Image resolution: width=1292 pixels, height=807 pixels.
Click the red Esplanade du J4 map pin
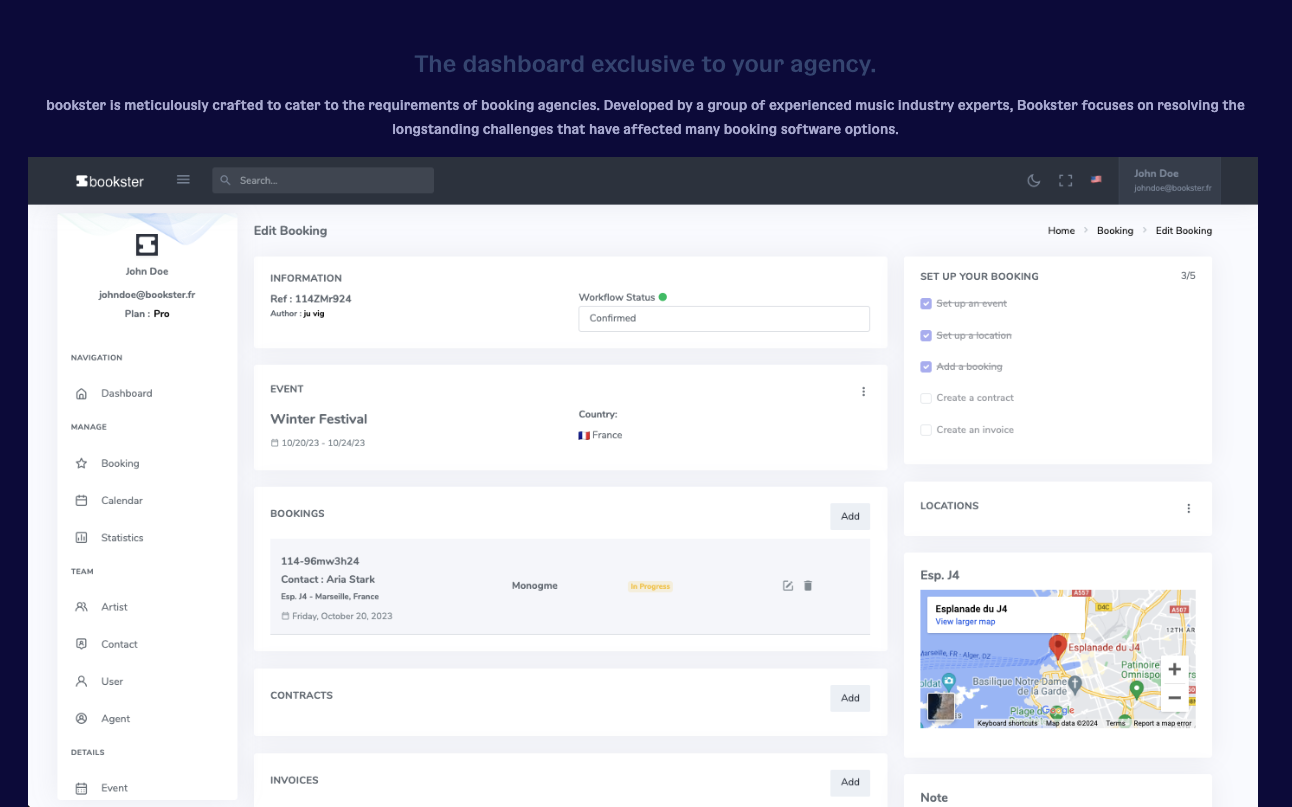[x=1057, y=646]
